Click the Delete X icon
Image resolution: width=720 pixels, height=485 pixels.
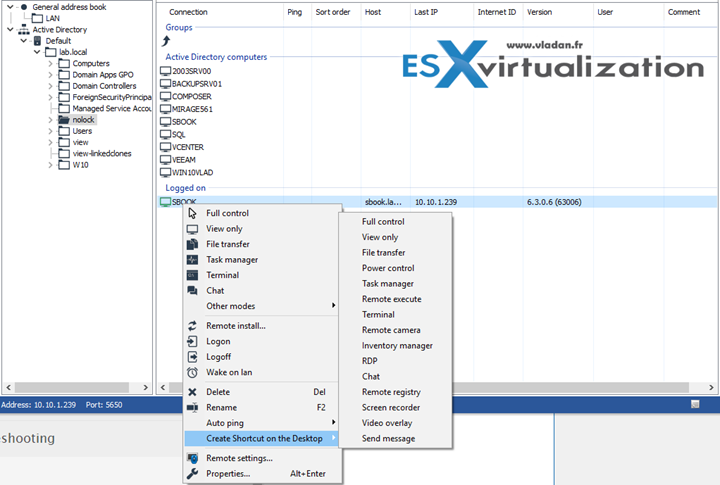192,392
